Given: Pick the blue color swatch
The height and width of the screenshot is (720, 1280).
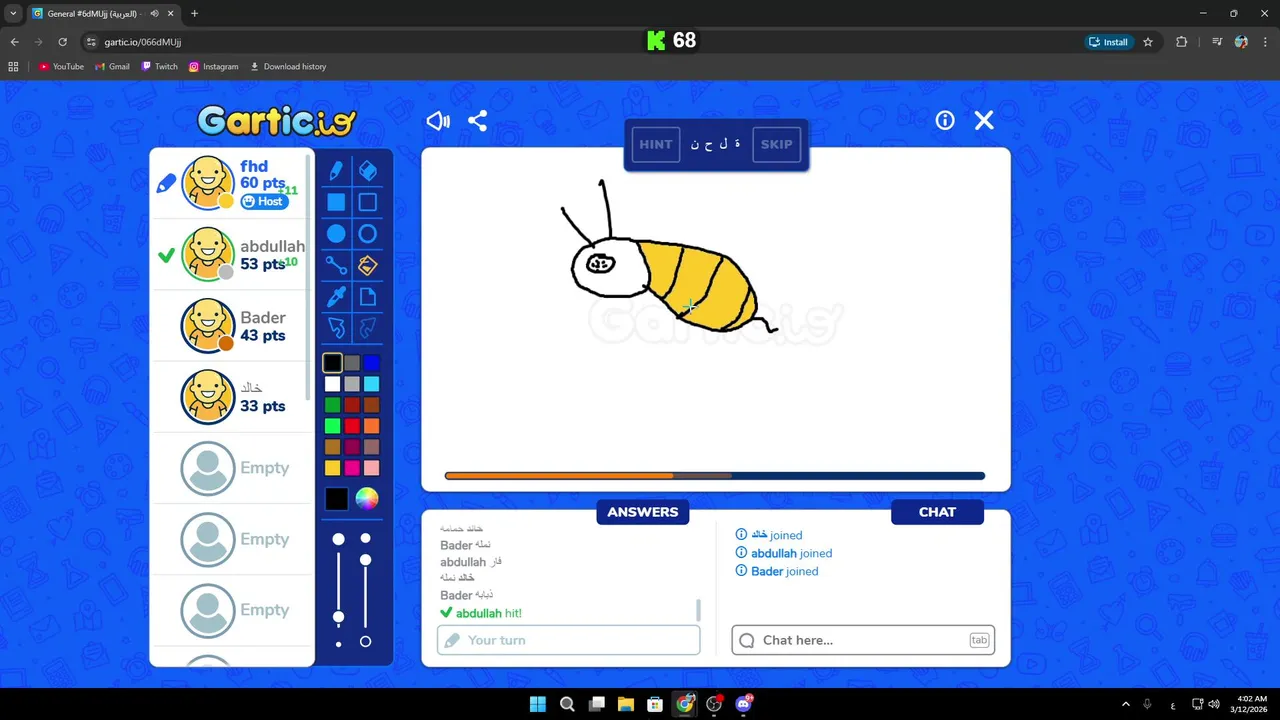Looking at the screenshot, I should [372, 363].
